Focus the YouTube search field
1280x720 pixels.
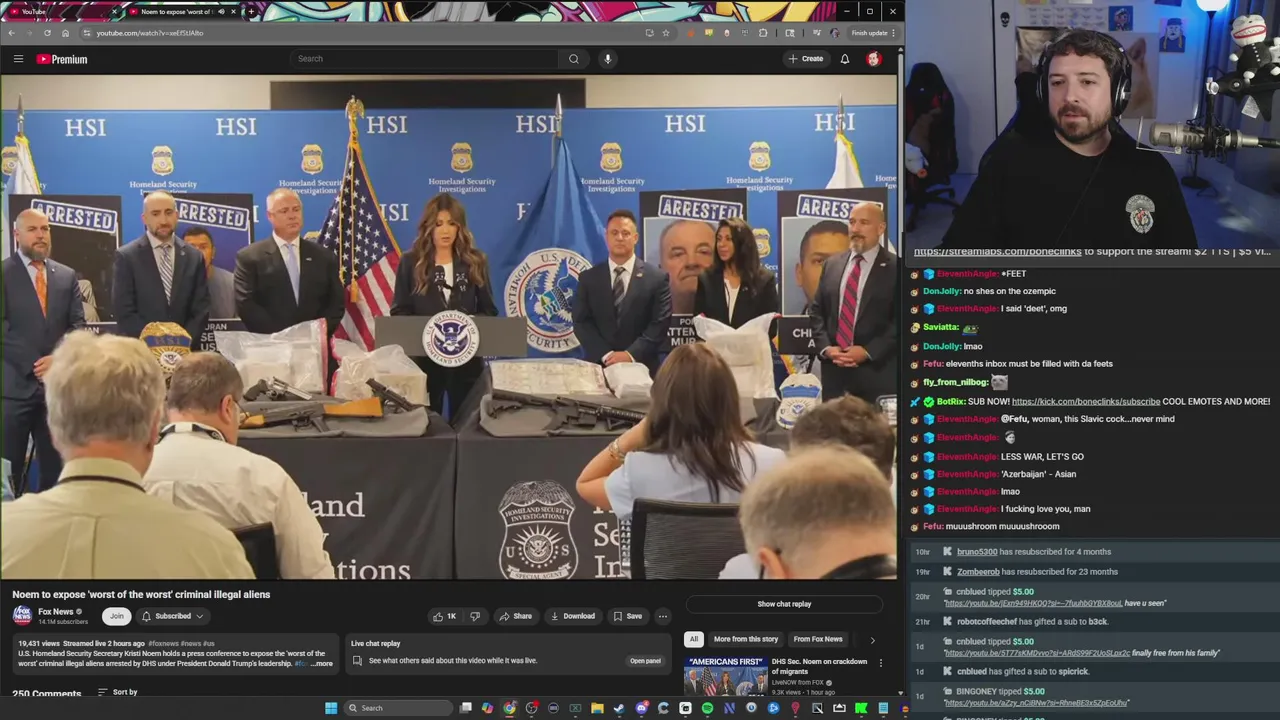click(425, 59)
